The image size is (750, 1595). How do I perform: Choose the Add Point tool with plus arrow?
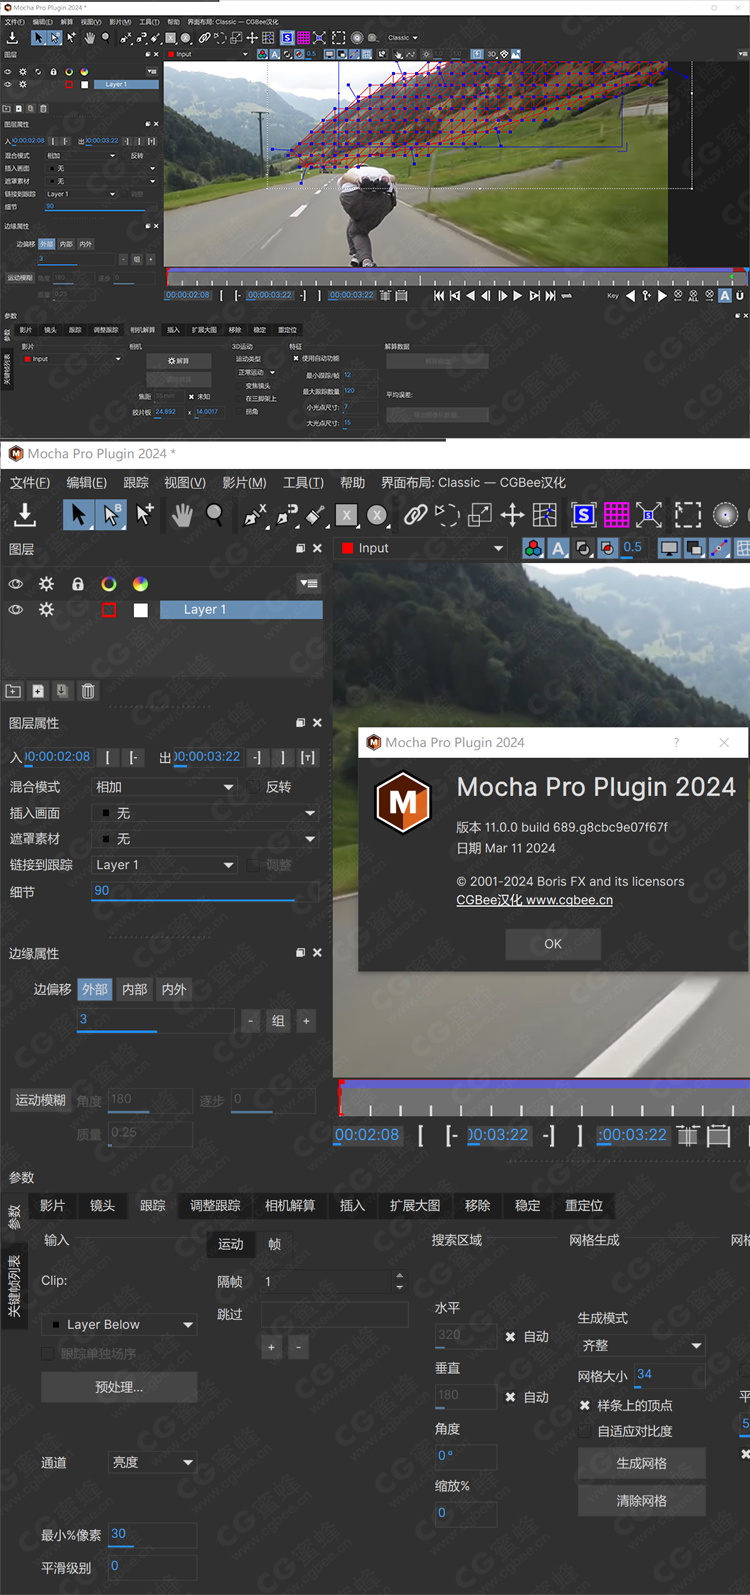click(145, 515)
